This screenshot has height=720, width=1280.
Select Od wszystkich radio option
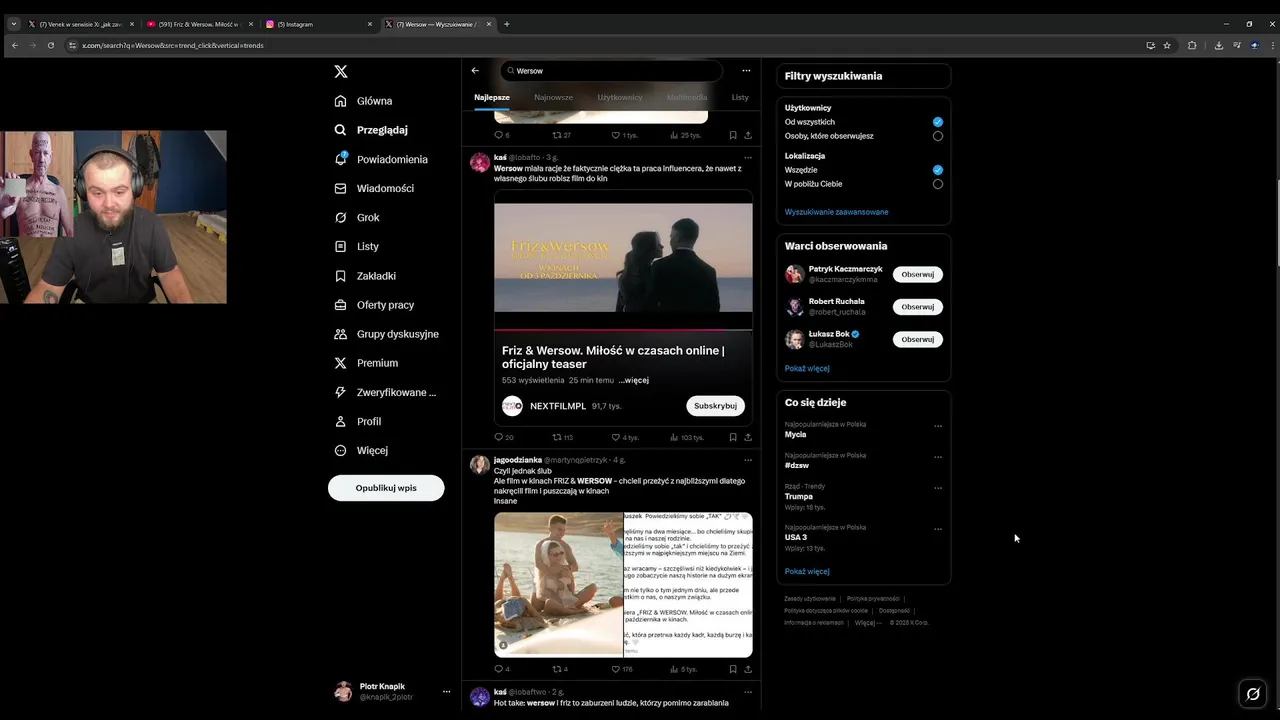pos(938,122)
